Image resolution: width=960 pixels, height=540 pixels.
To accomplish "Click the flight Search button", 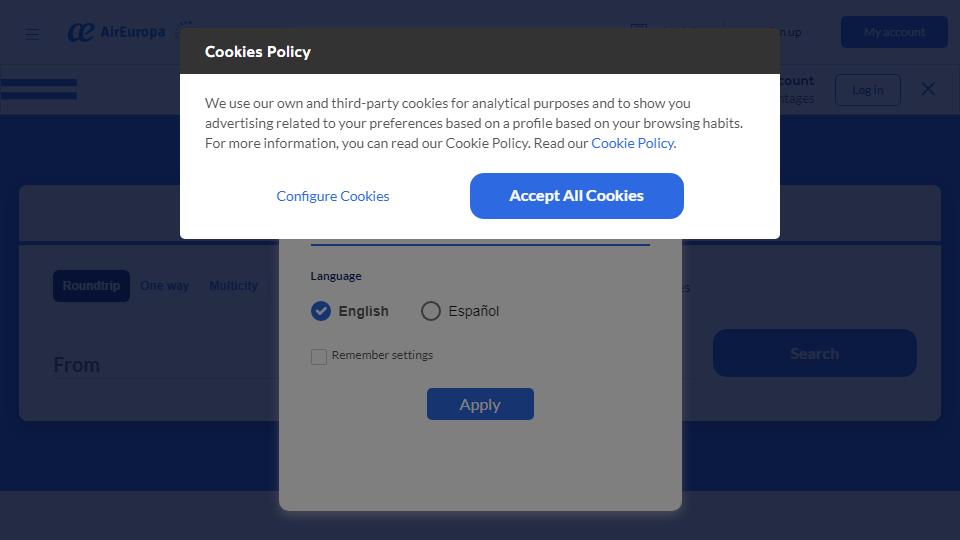I will pyautogui.click(x=814, y=353).
